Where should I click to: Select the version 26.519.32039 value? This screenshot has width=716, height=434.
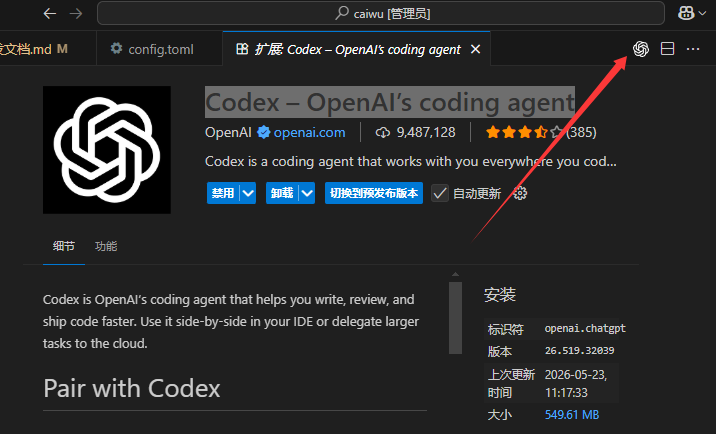[x=579, y=351]
